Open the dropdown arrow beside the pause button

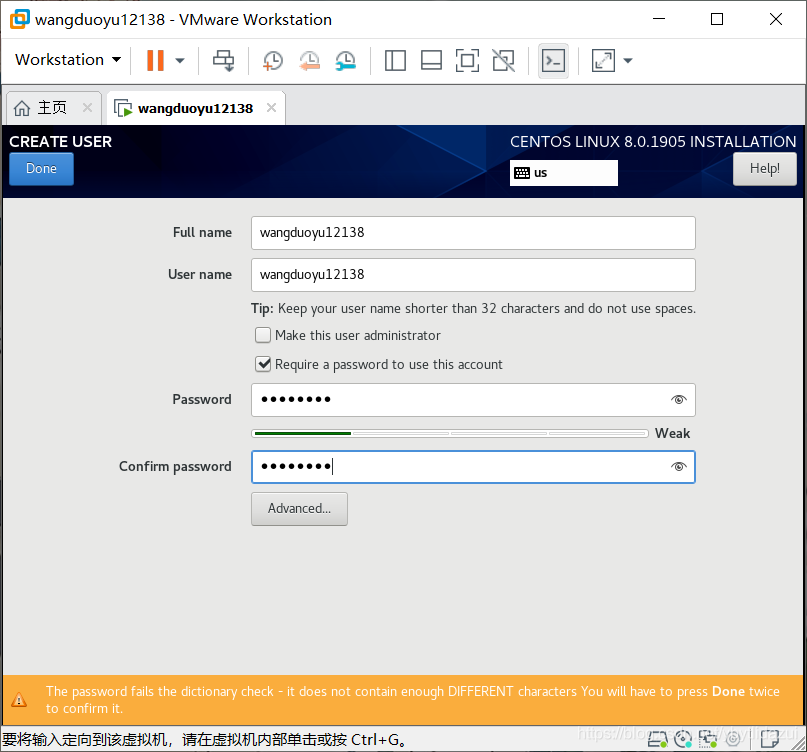(x=180, y=60)
